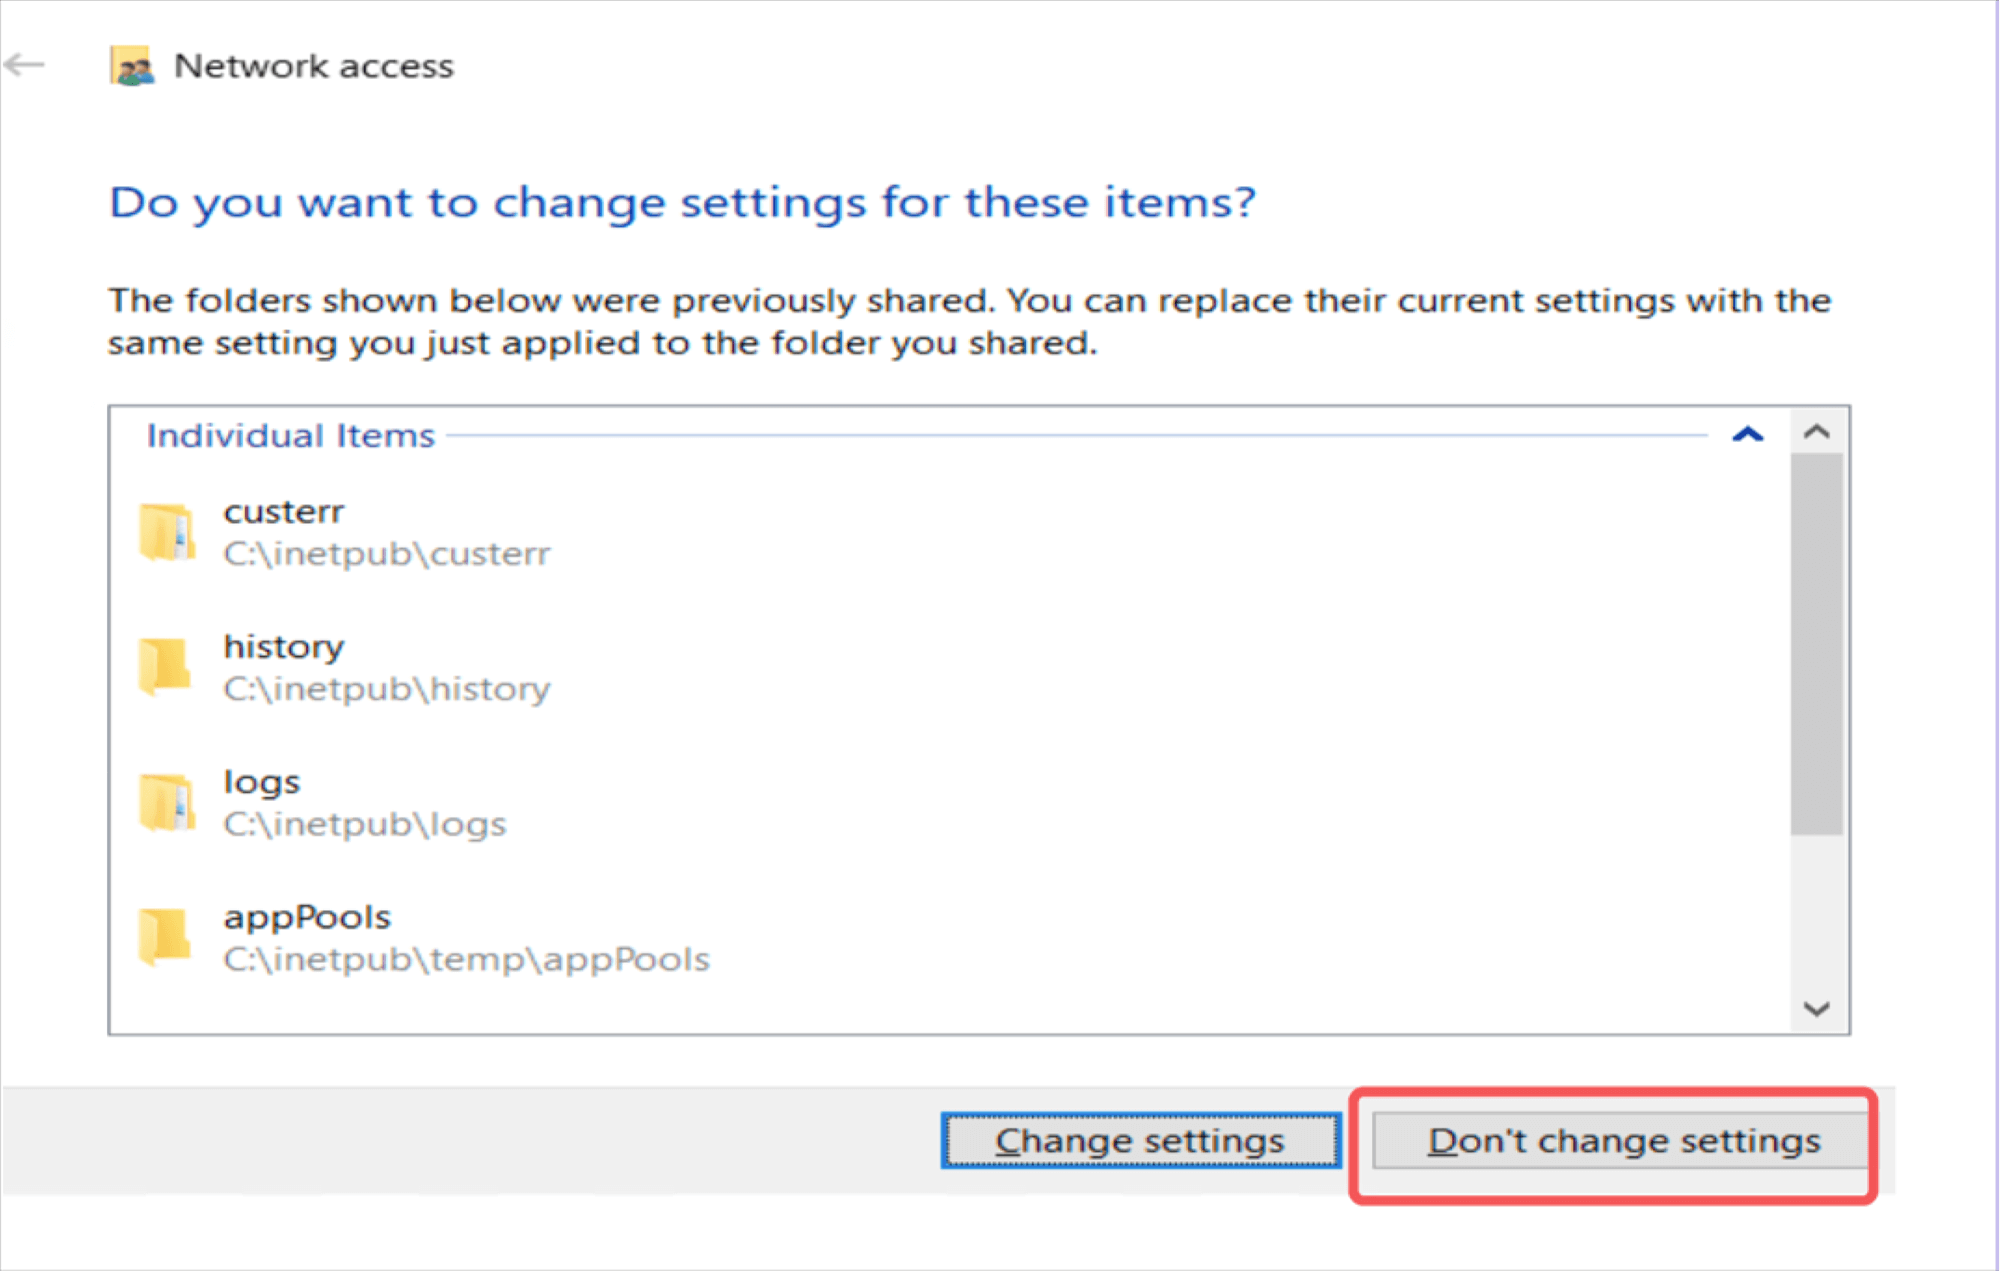The height and width of the screenshot is (1271, 2000).
Task: Click the history folder icon
Action: point(165,668)
